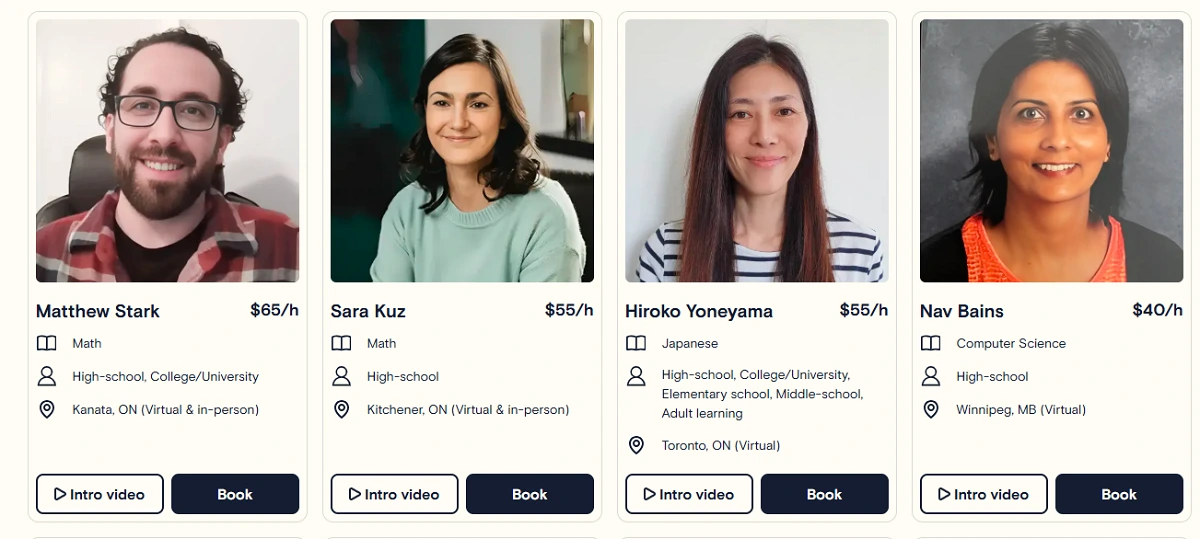
Task: Click the location pin next to Kanata, ON
Action: click(46, 409)
